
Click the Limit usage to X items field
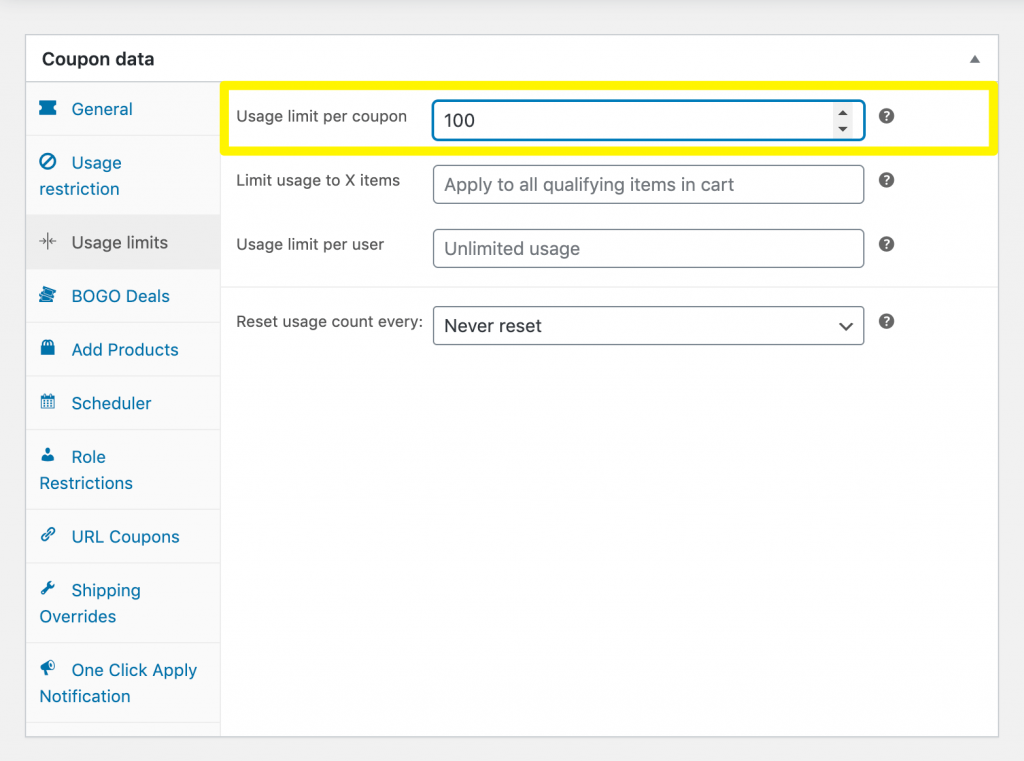(x=648, y=184)
